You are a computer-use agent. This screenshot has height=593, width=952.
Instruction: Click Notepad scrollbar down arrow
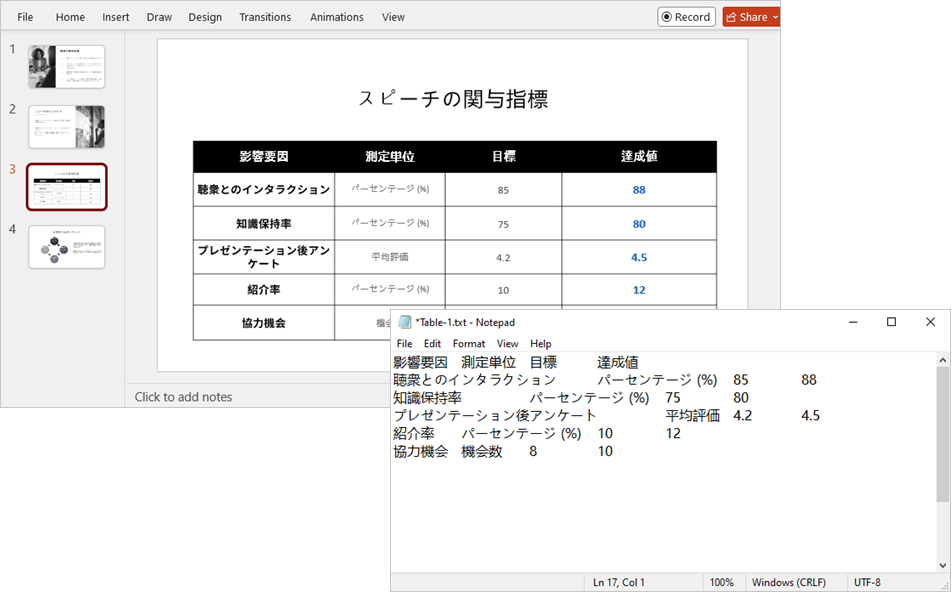(x=943, y=566)
